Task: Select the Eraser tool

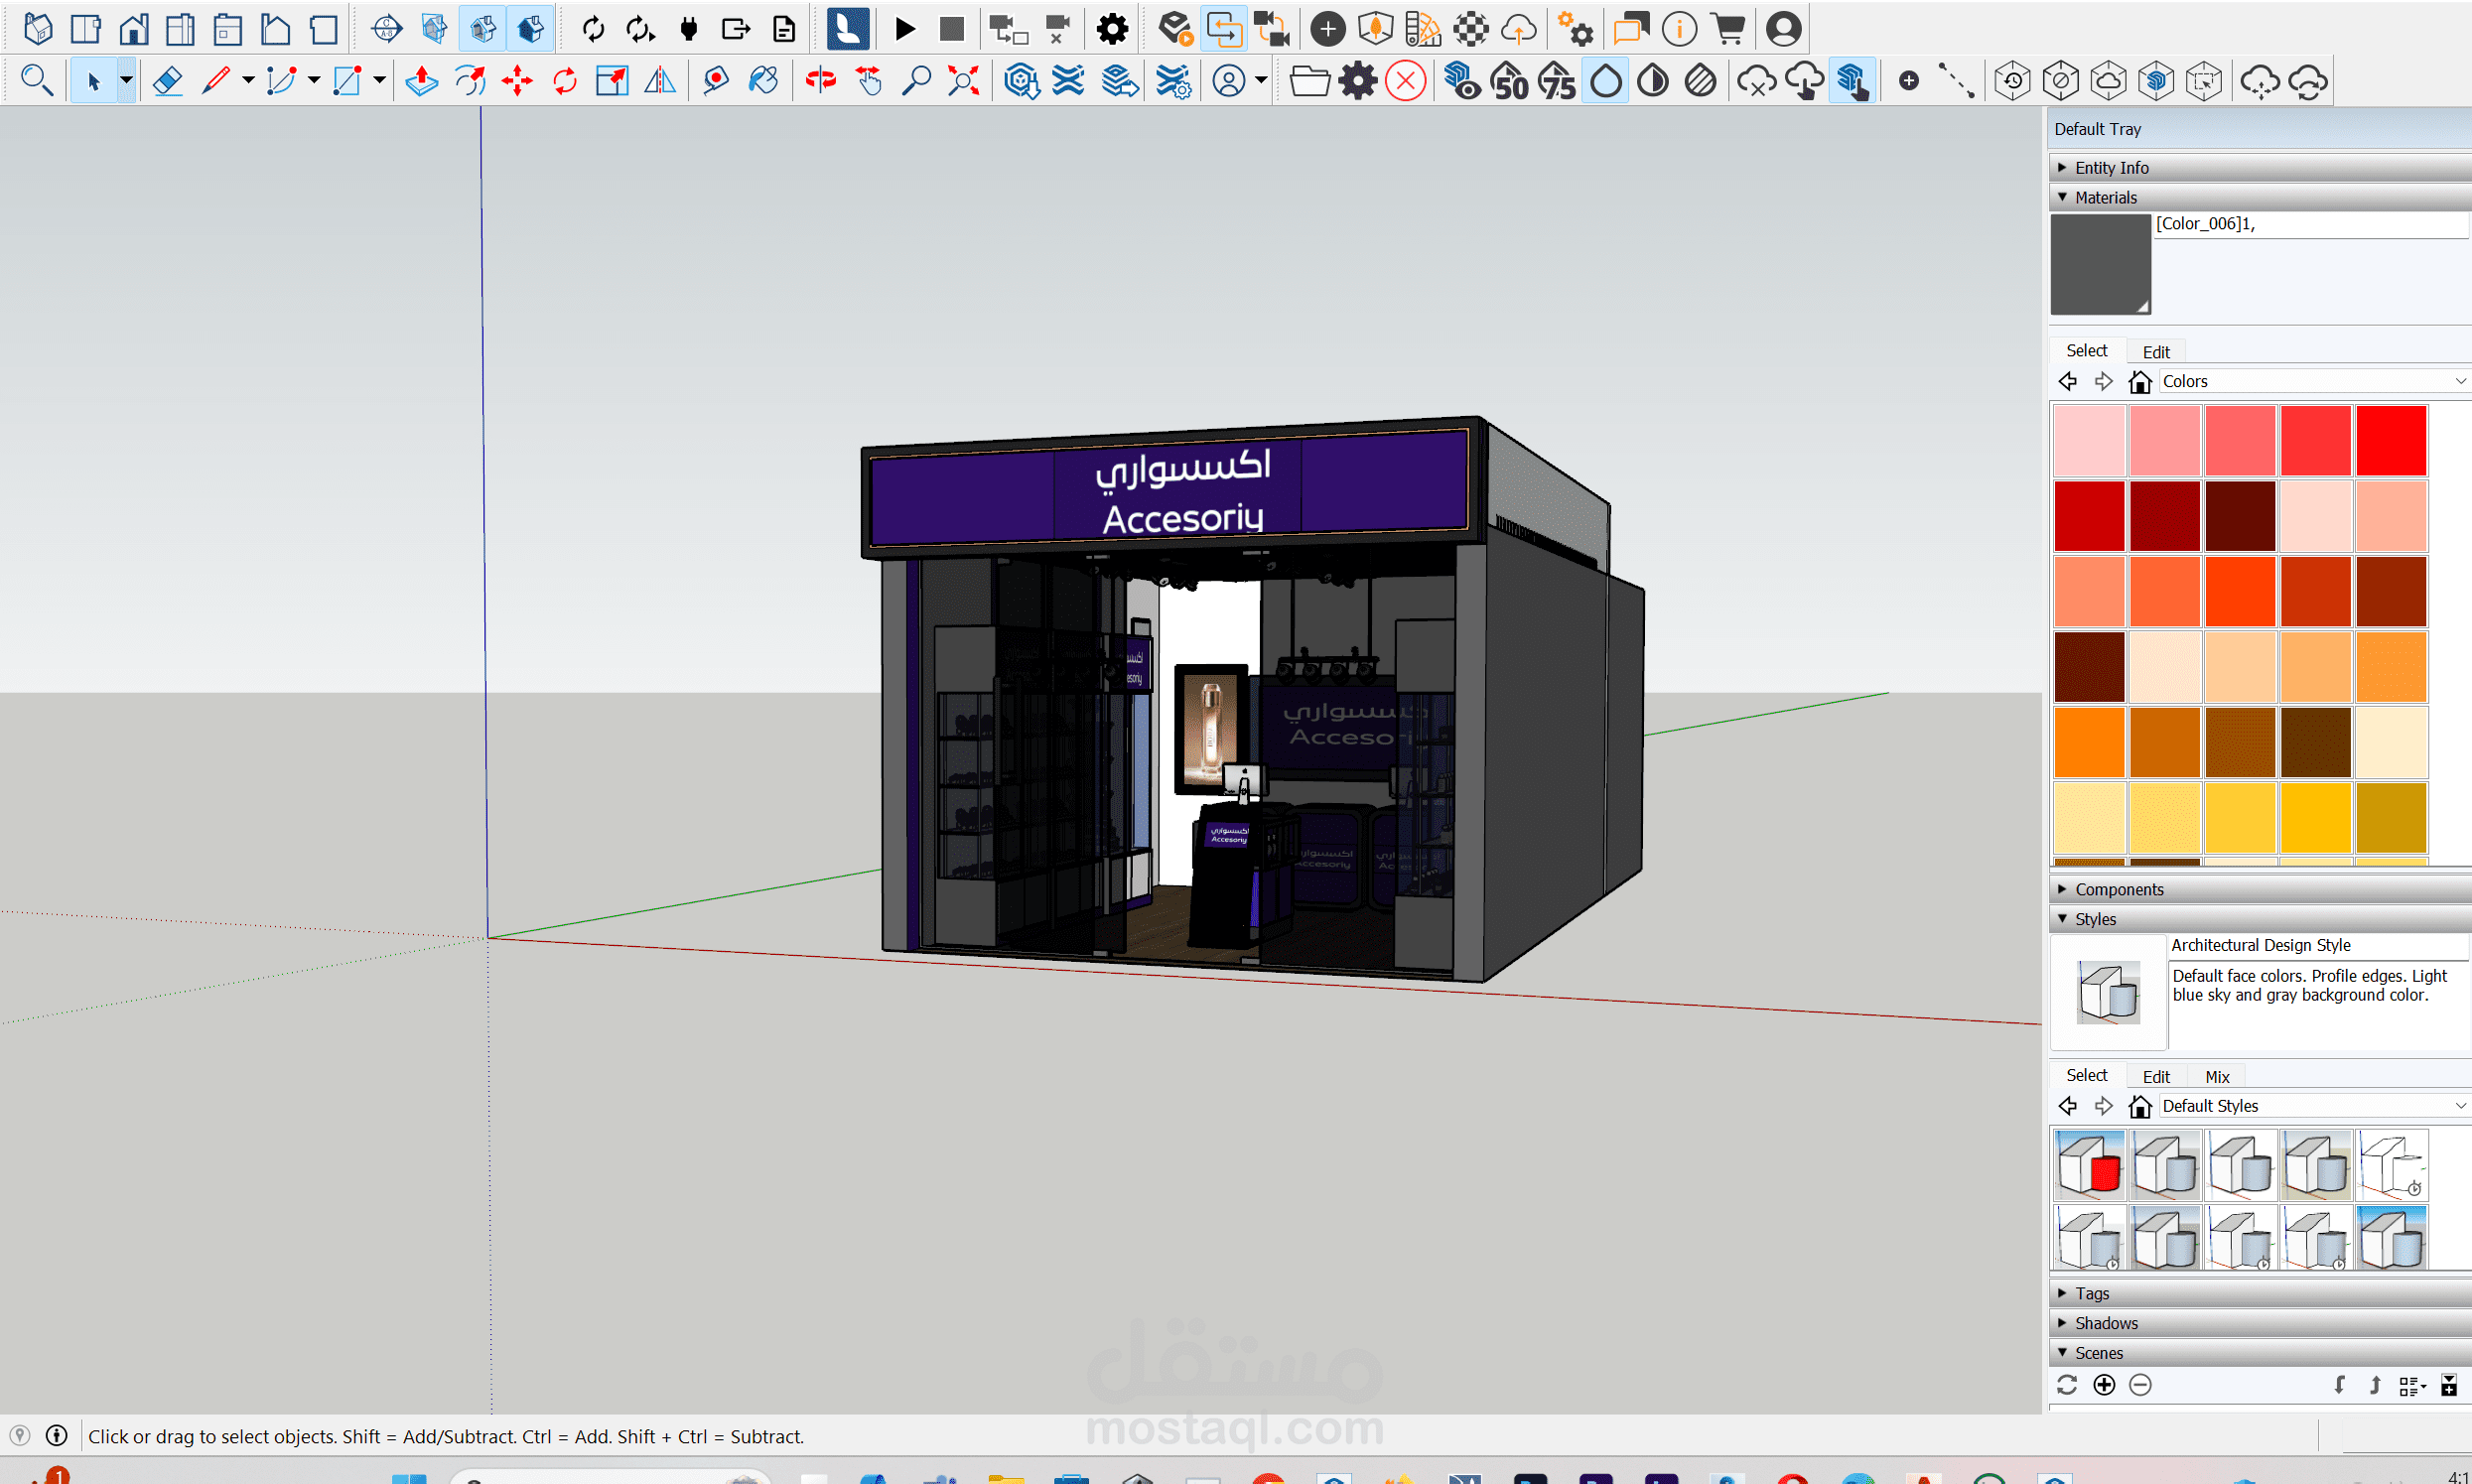Action: click(167, 81)
